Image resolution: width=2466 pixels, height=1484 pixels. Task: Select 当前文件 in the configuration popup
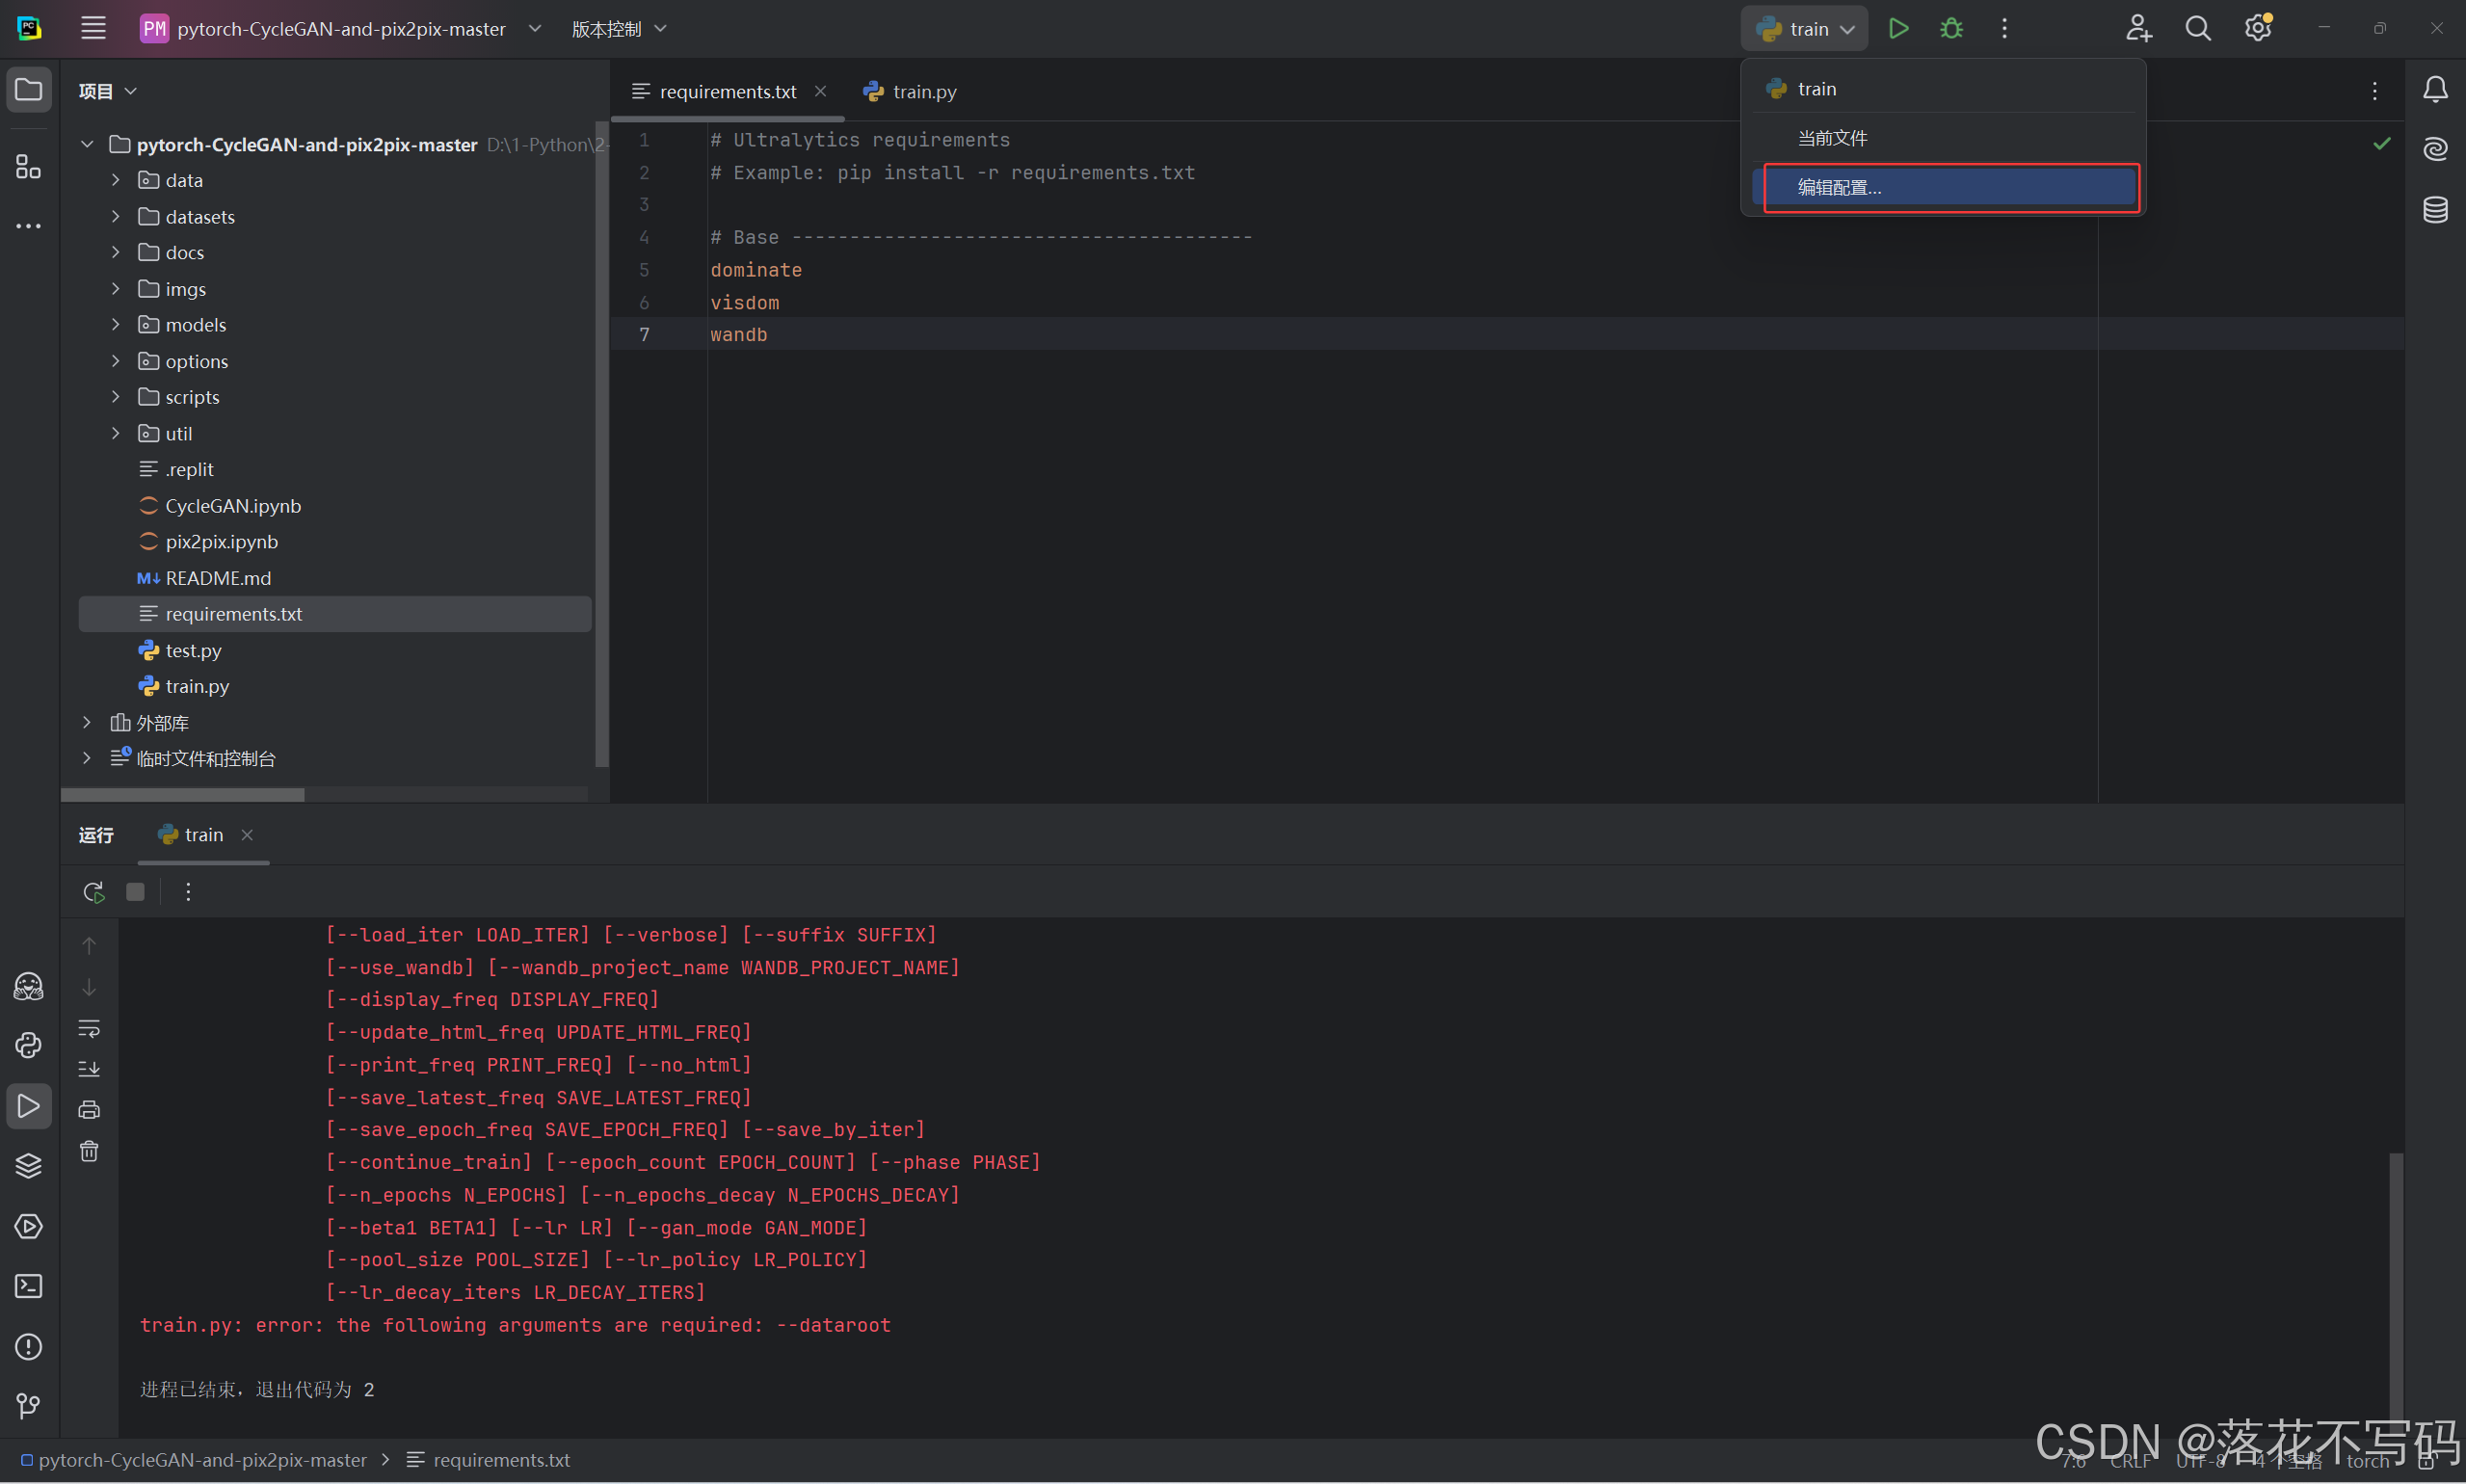pos(1832,138)
